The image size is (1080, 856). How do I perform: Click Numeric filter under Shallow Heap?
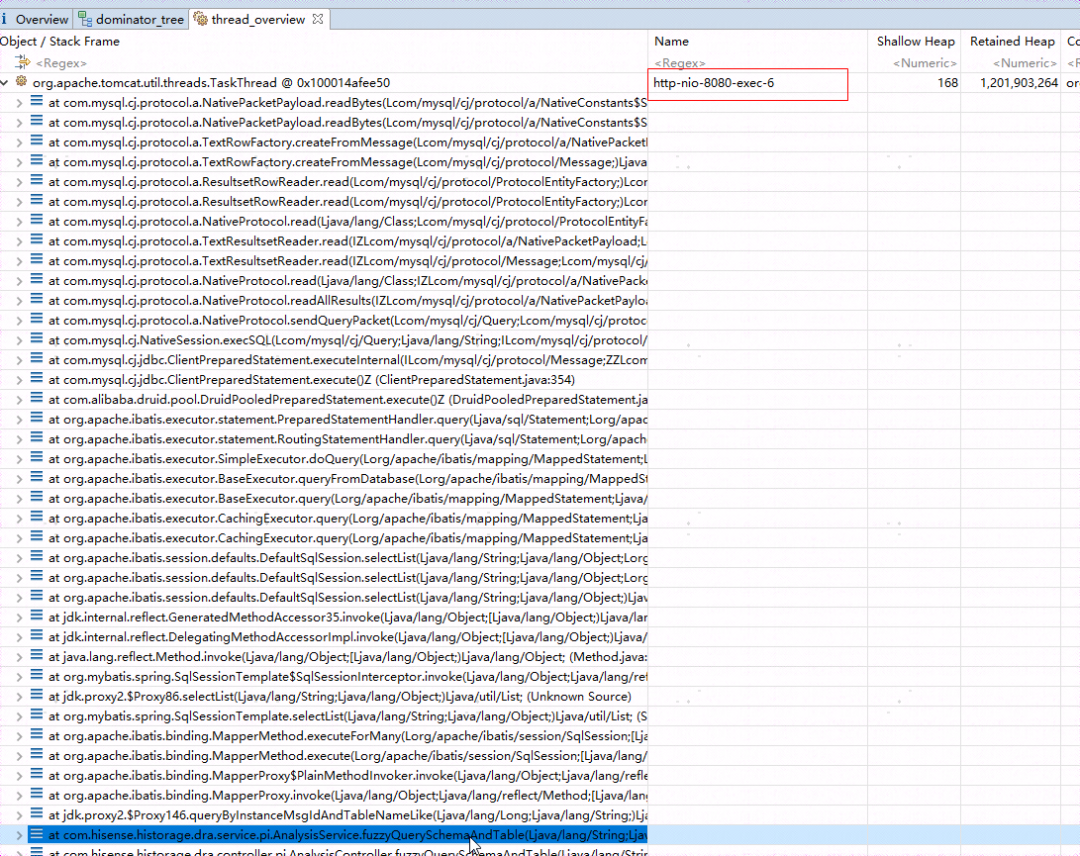coord(924,63)
